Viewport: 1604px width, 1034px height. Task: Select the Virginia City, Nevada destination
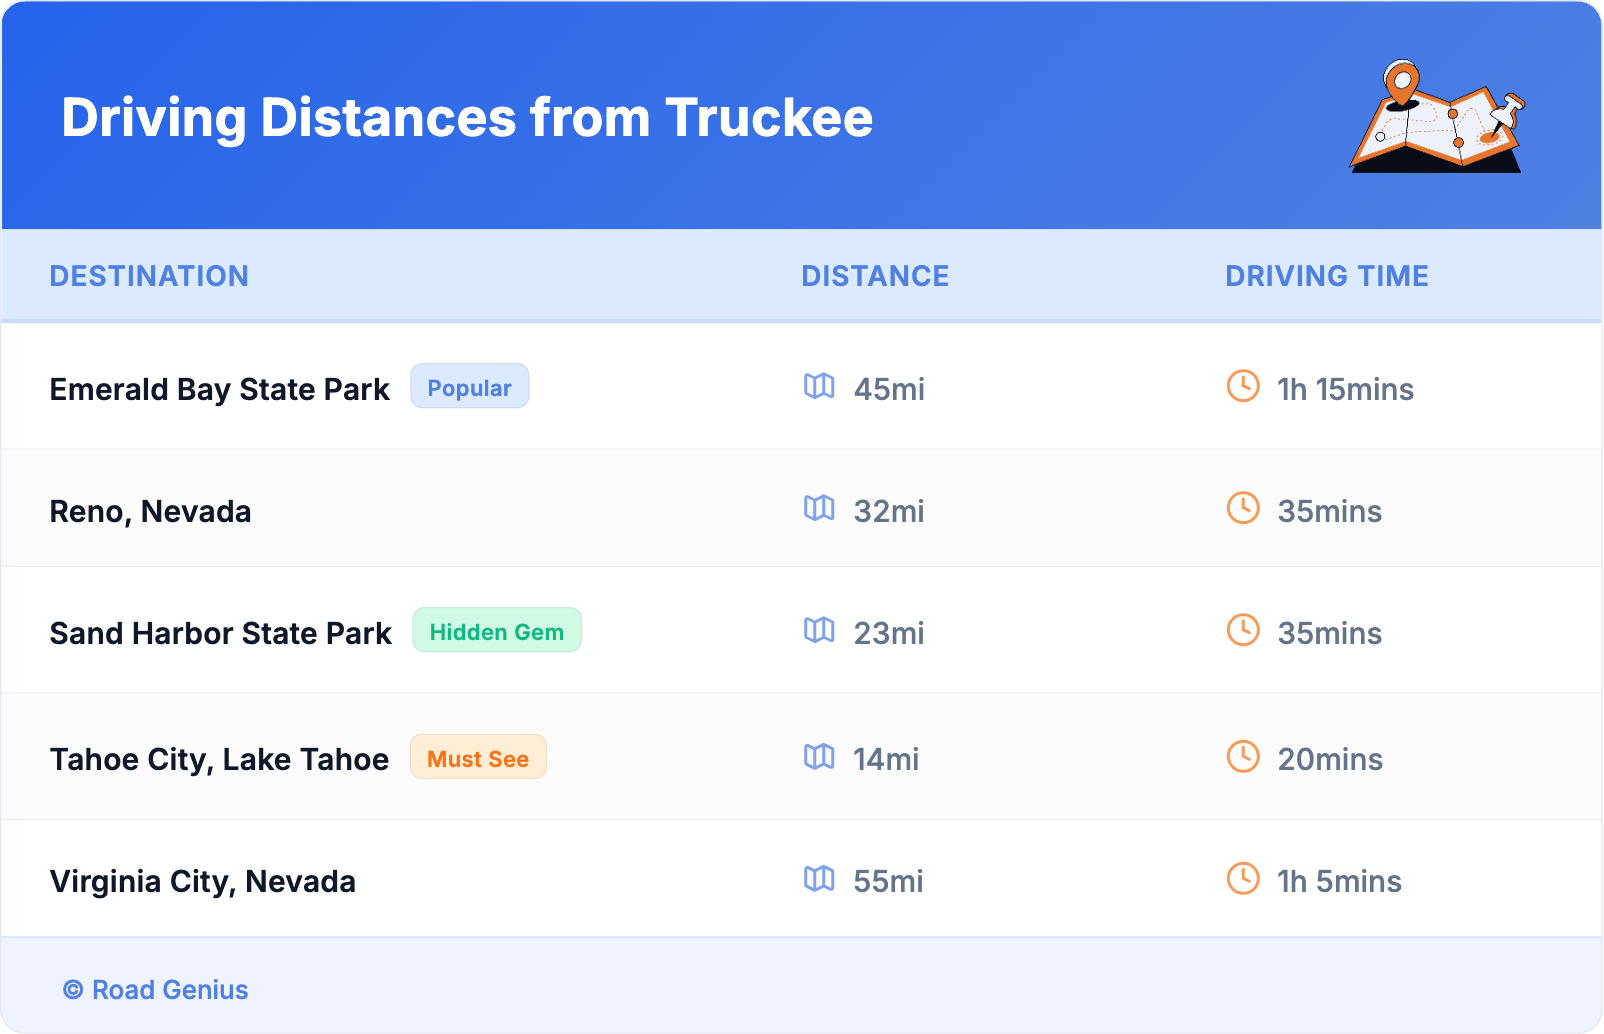pos(203,881)
